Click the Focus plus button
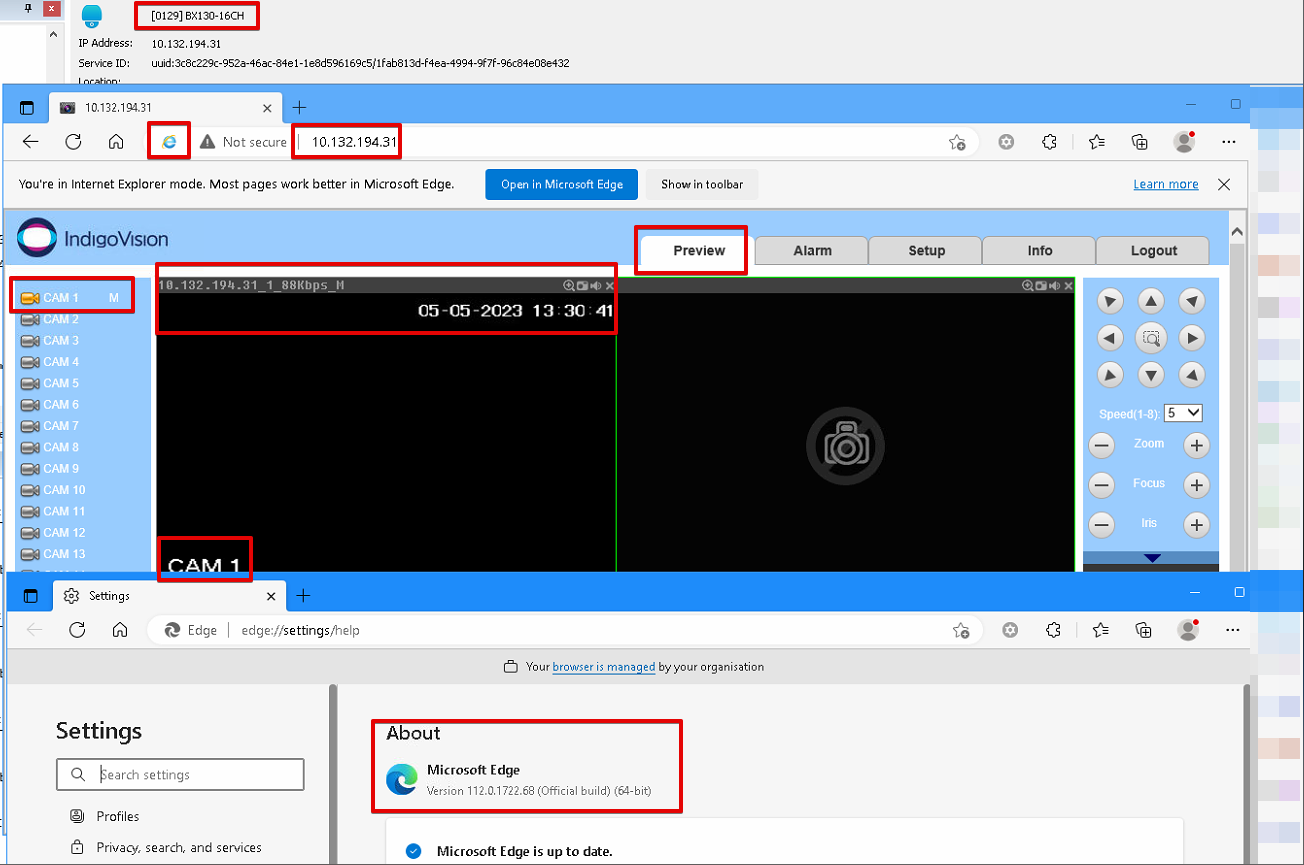This screenshot has width=1304, height=865. point(1196,485)
